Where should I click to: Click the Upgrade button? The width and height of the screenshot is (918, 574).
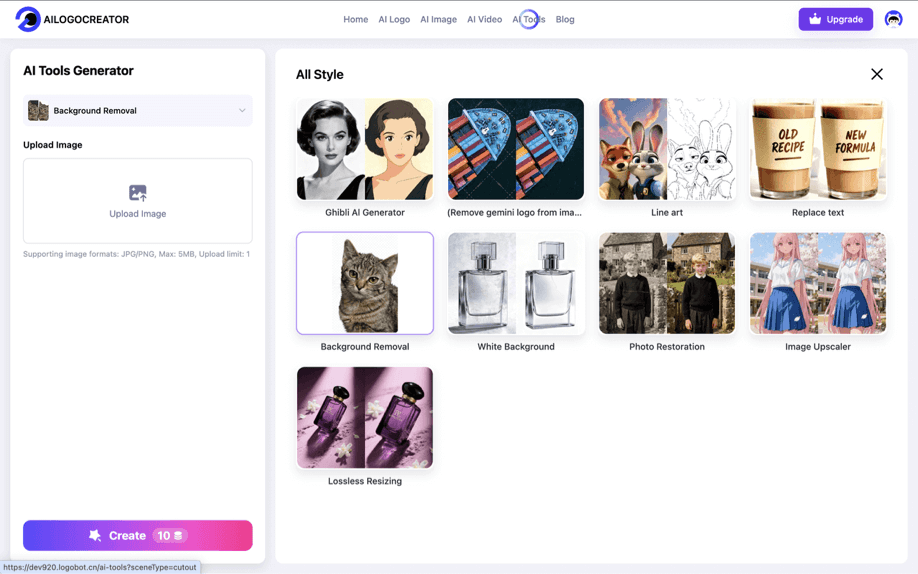pos(835,19)
